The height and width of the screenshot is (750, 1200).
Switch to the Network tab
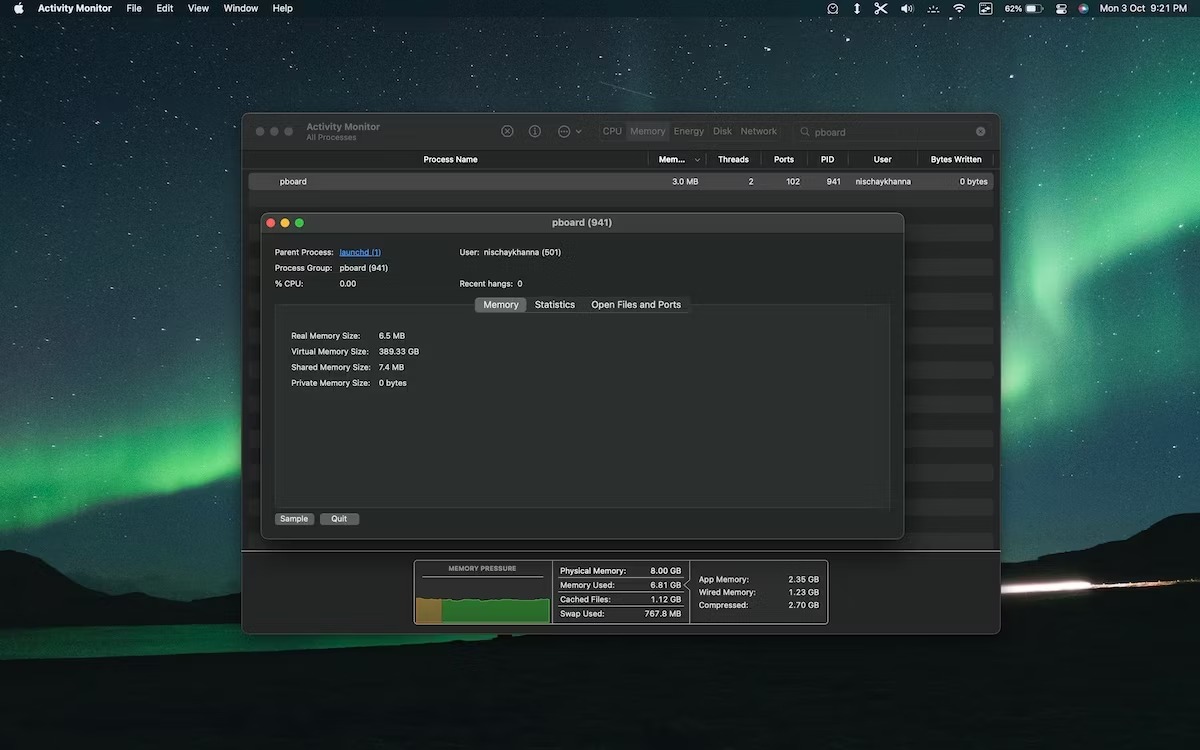759,131
